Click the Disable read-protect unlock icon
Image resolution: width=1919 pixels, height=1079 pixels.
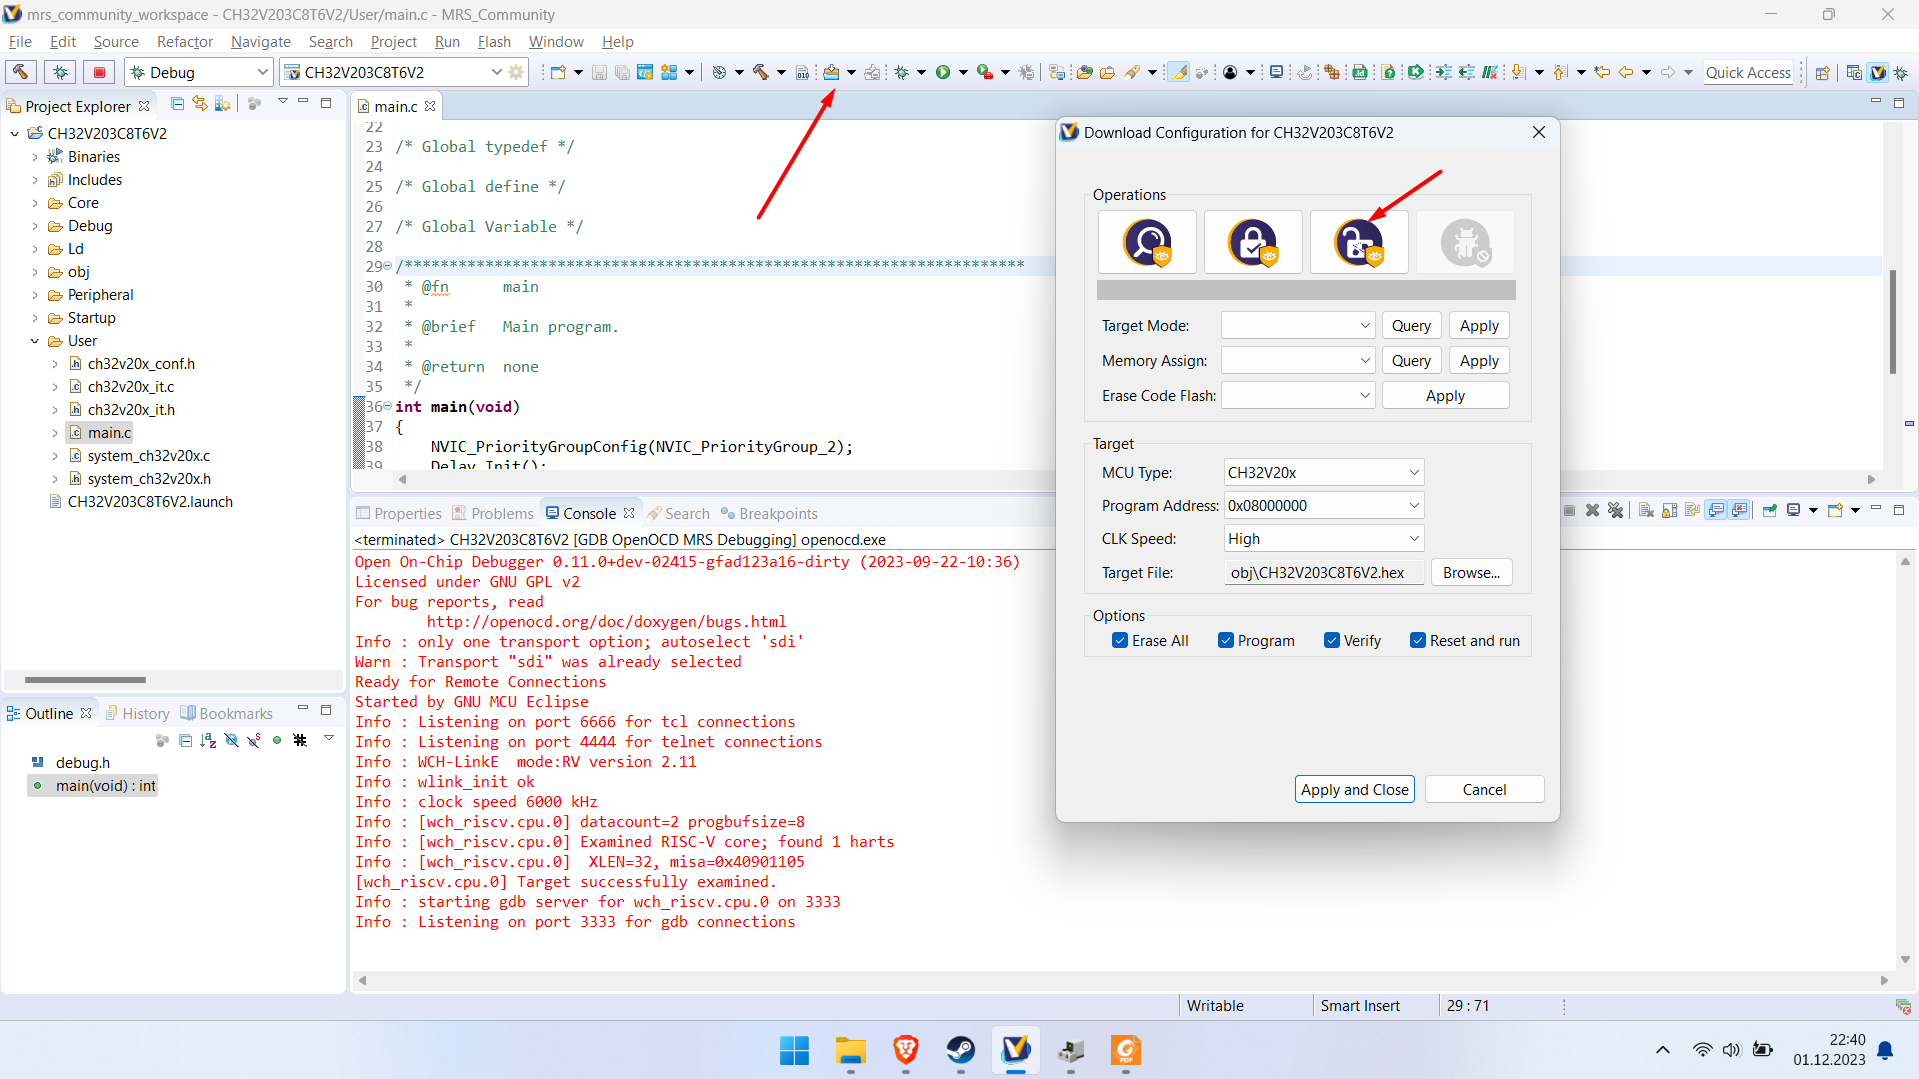click(x=1359, y=242)
